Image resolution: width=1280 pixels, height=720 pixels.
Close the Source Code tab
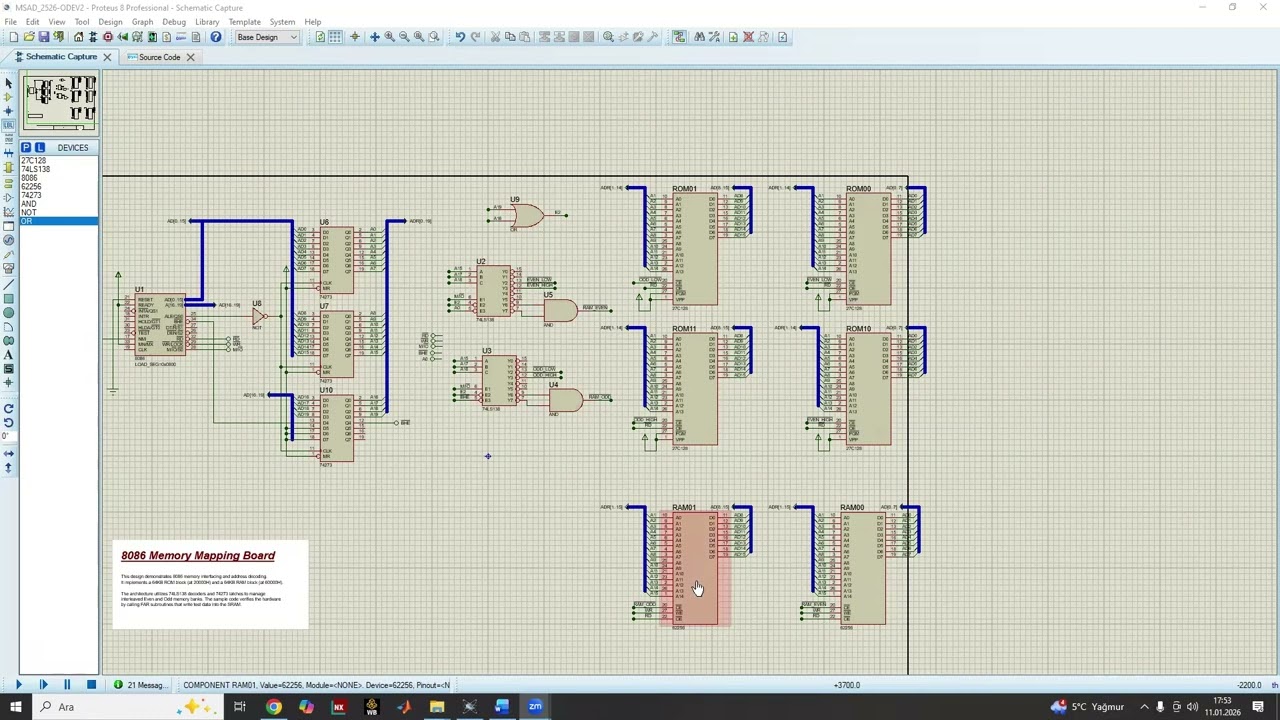[x=190, y=57]
